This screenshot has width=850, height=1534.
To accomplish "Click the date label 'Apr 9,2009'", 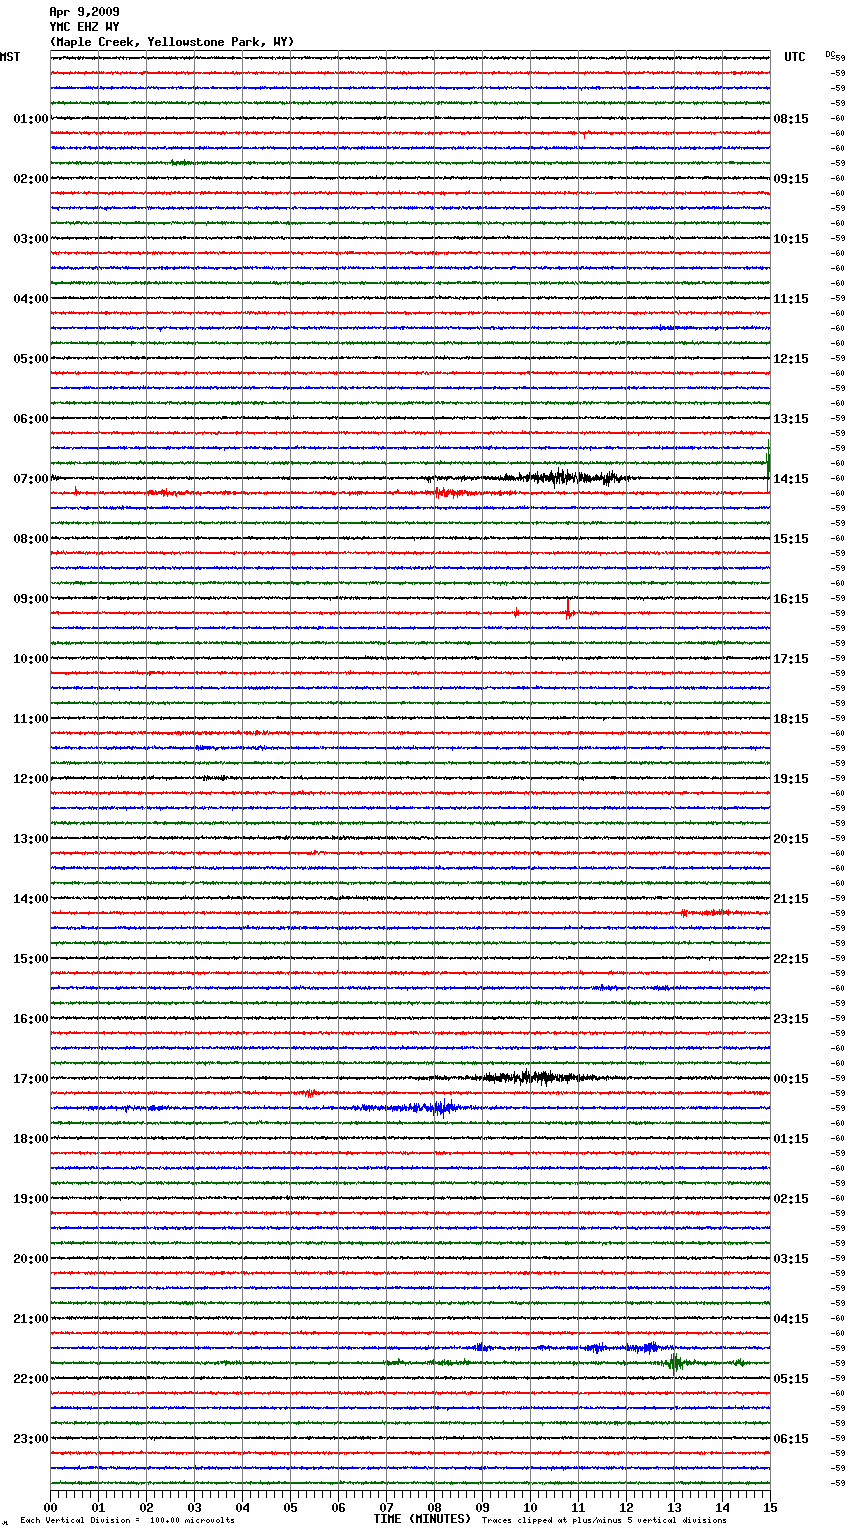I will [x=84, y=12].
